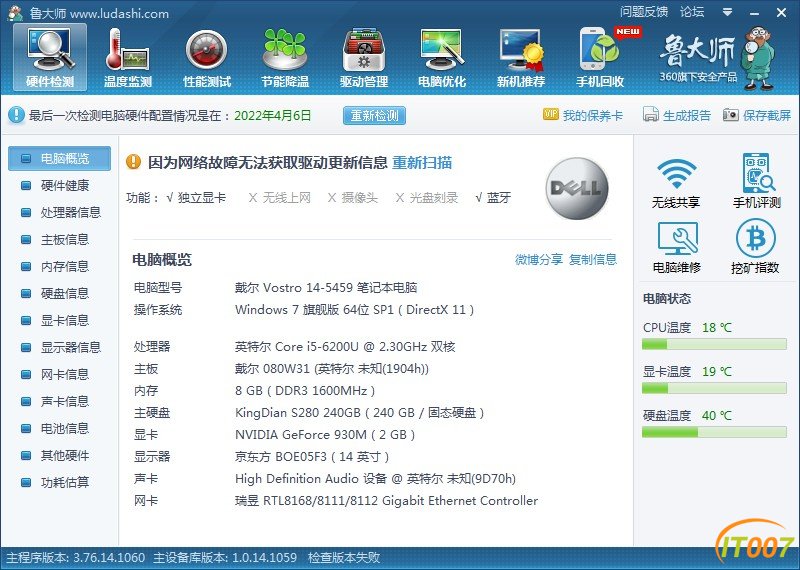The image size is (800, 570).
Task: Click High Definition Audio sound card value
Action: (376, 479)
